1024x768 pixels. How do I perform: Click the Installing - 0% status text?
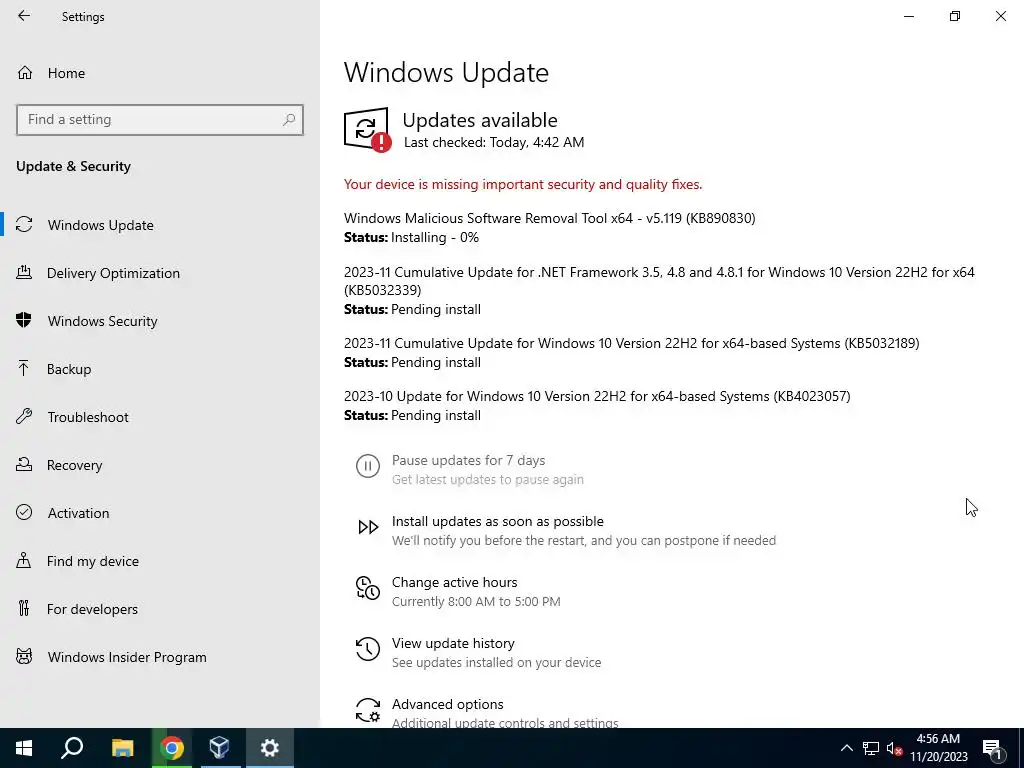tap(435, 238)
